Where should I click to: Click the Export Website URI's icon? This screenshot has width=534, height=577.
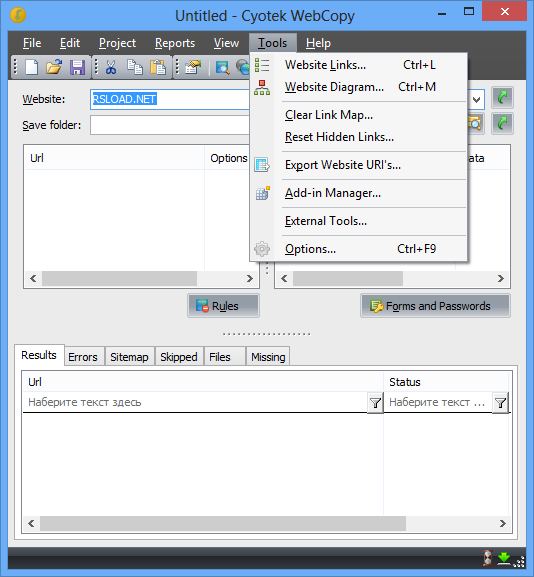[262, 165]
